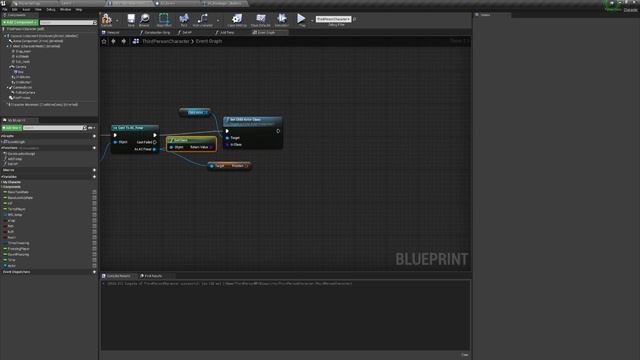Open the Add Component dropdown button
The image size is (640, 360).
[x=20, y=22]
